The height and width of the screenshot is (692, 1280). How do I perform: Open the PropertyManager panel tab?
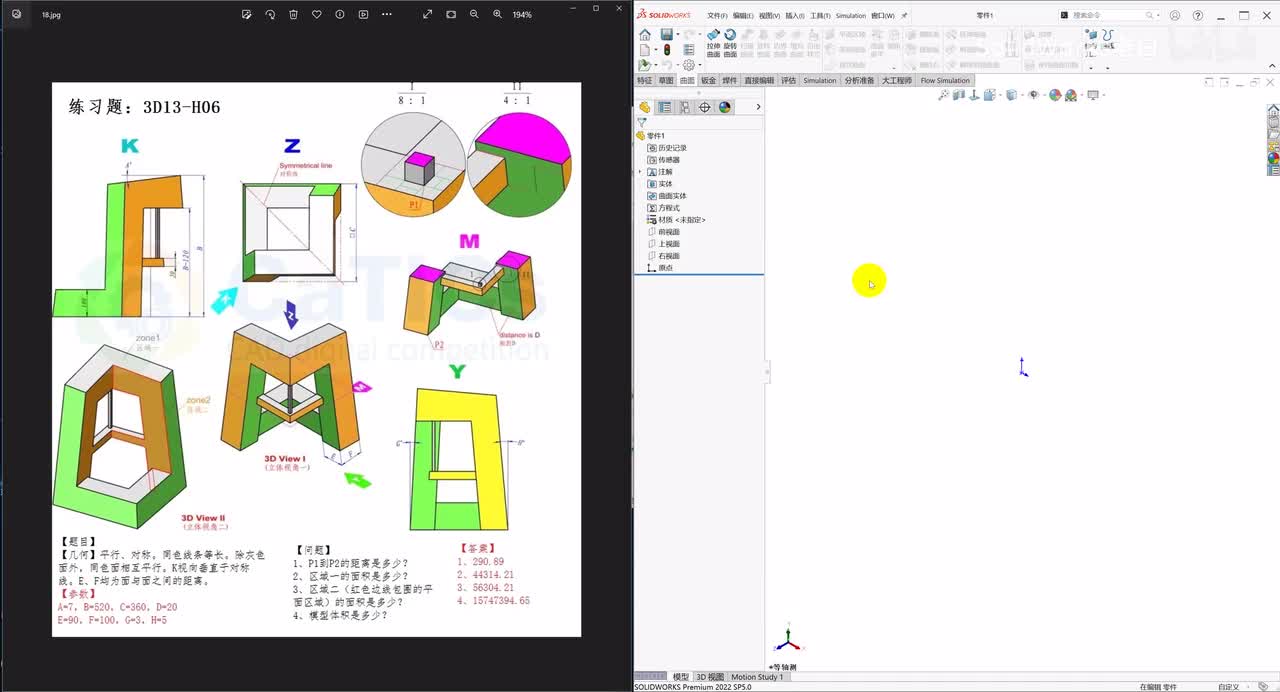coord(664,107)
